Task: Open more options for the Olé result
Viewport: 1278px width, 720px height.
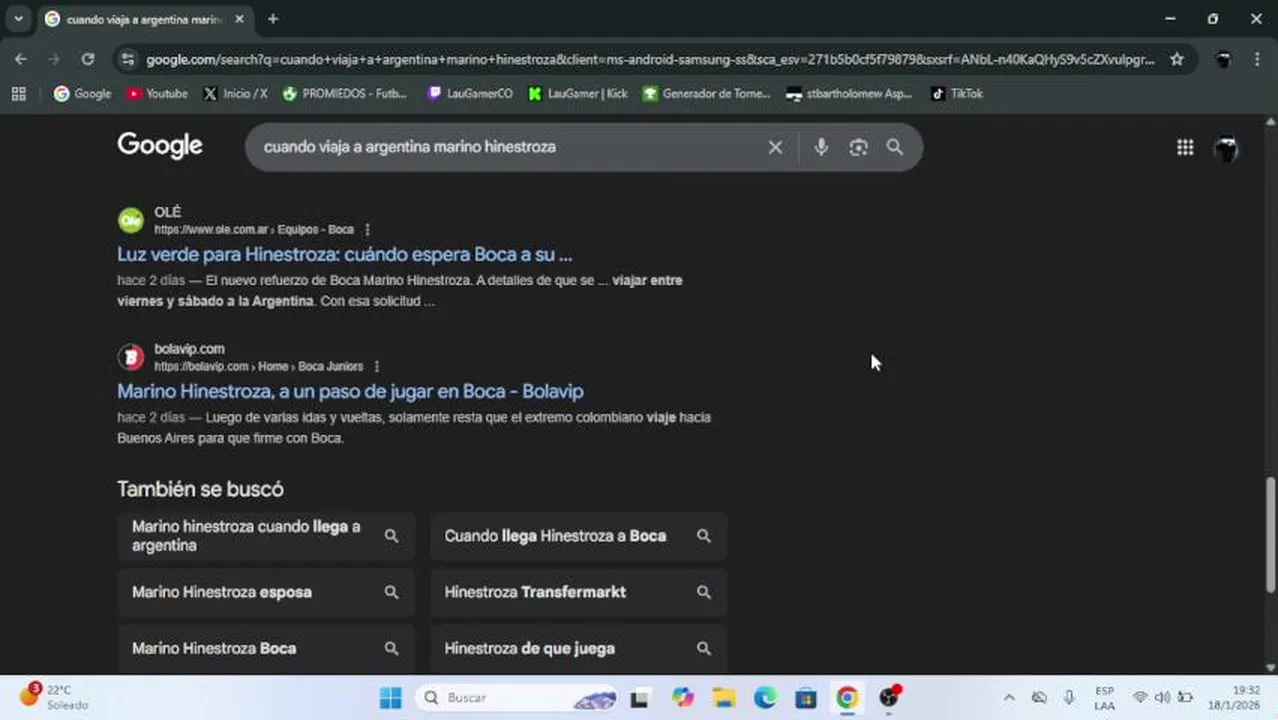Action: 367,230
